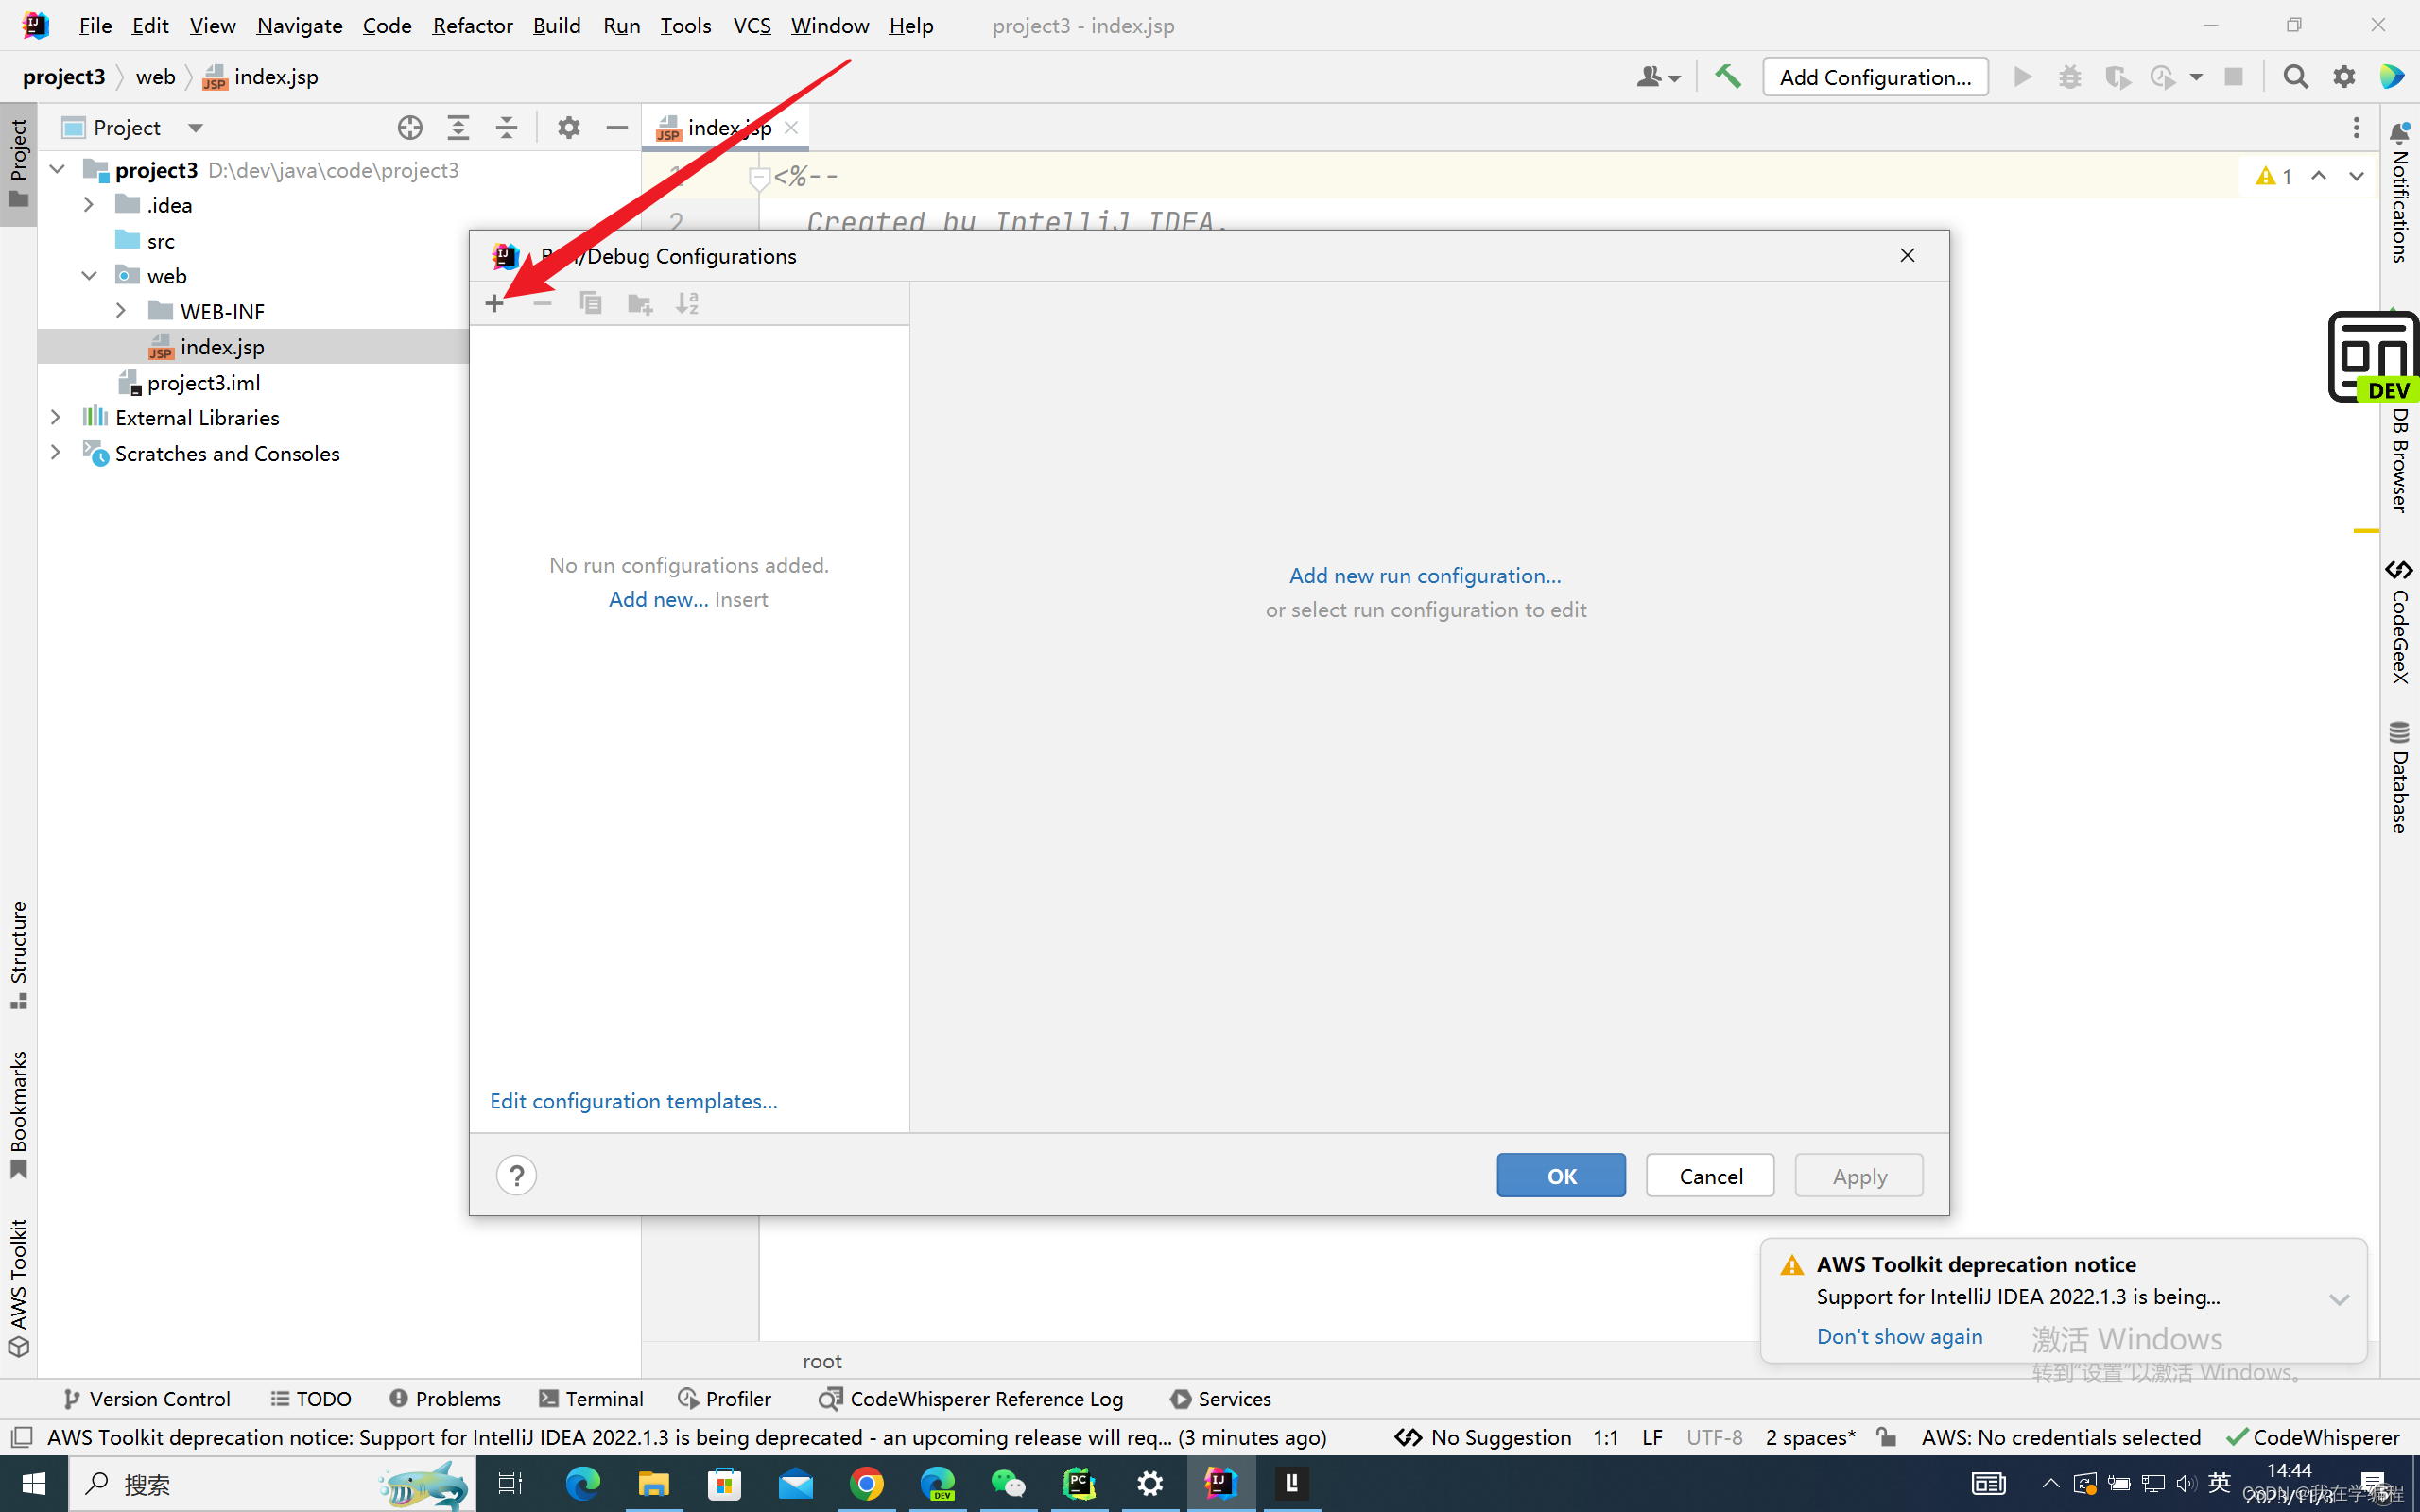Screen dimensions: 2420x1512
Task: Click the plus icon to add a configuration
Action: [494, 303]
